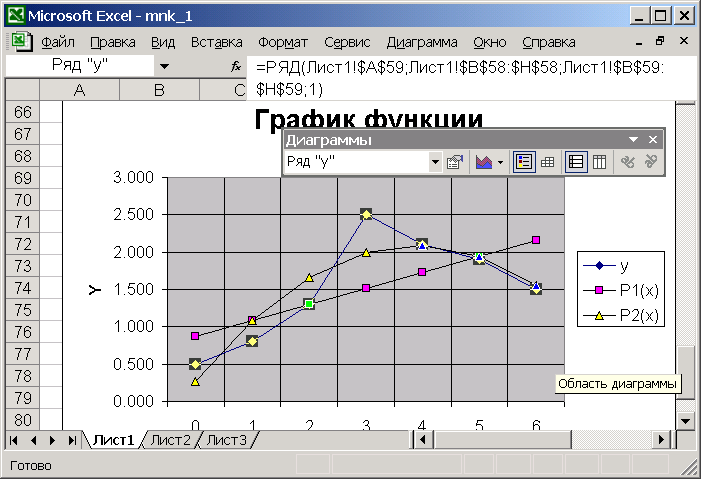Click vertical scrollbar down arrow
The image size is (701, 479).
tap(685, 421)
